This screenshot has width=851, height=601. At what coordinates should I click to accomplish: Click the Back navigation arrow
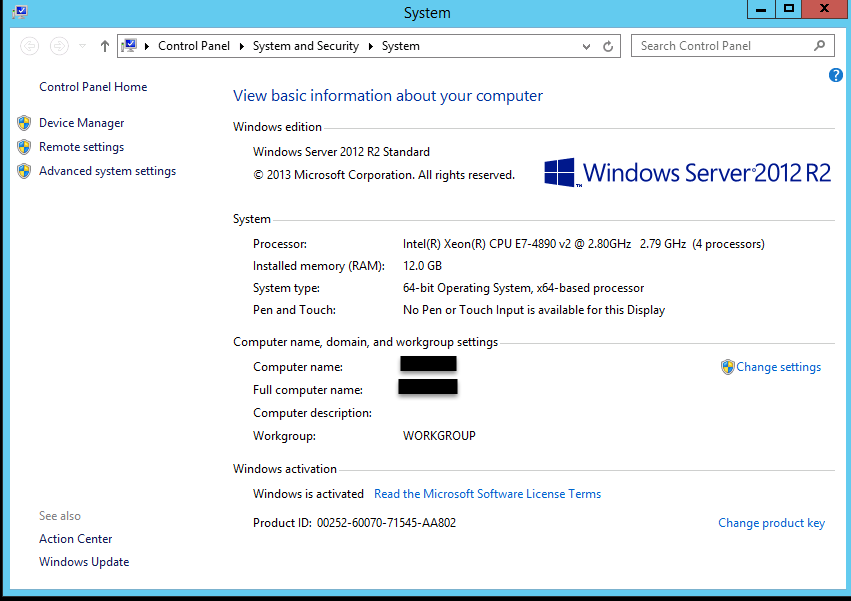click(x=29, y=46)
